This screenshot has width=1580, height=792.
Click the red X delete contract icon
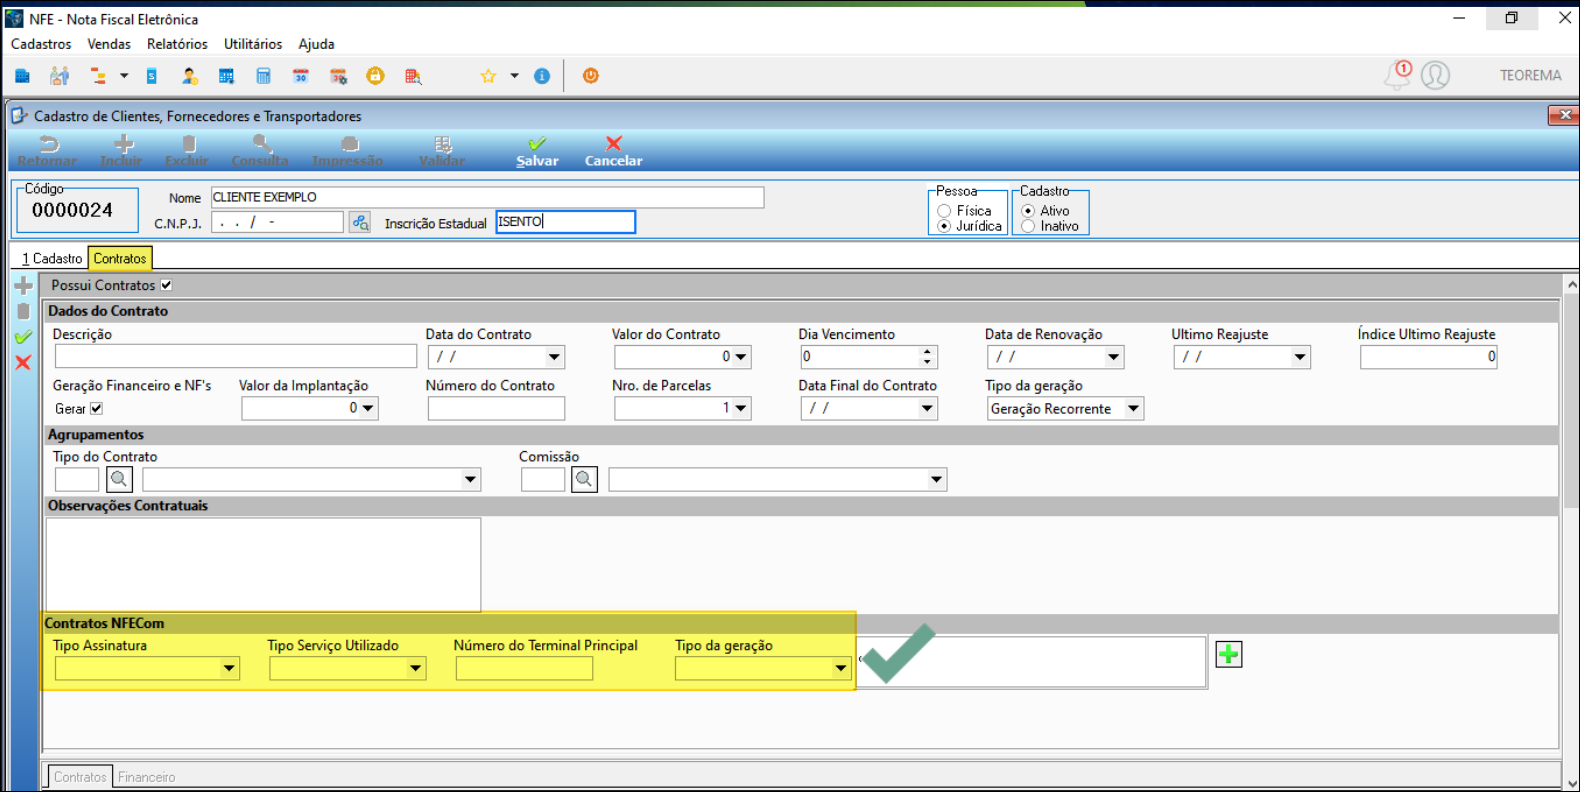(23, 363)
